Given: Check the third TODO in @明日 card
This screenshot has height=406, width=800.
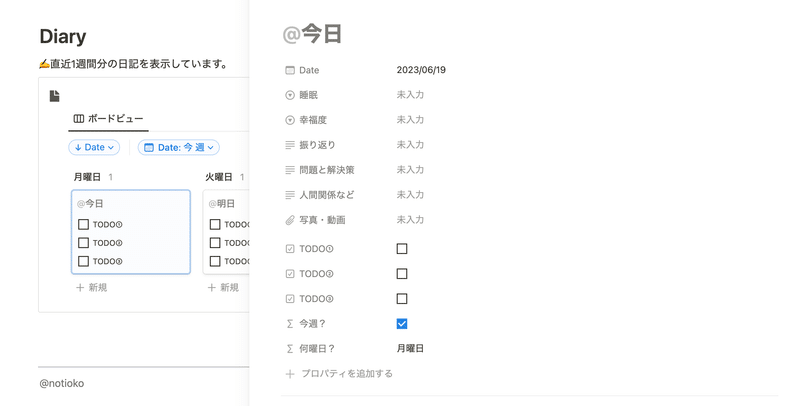Looking at the screenshot, I should pos(215,261).
